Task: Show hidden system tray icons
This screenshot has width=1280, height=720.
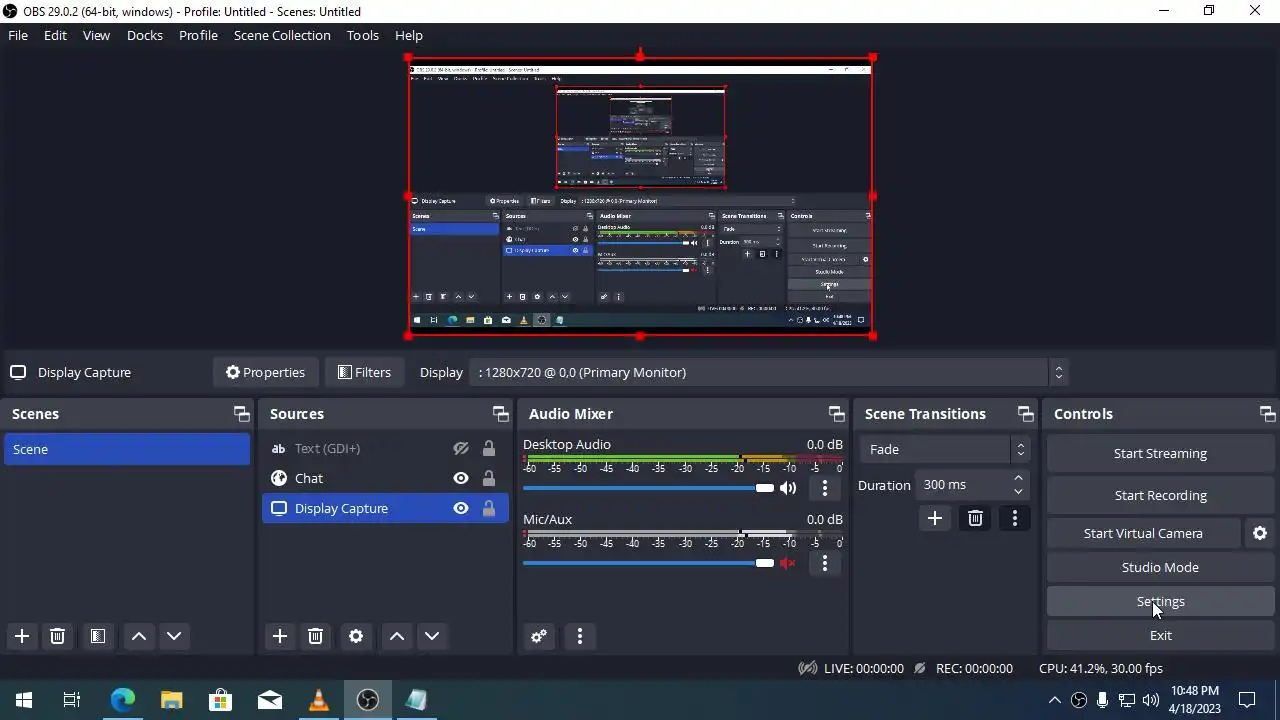Action: point(1054,700)
